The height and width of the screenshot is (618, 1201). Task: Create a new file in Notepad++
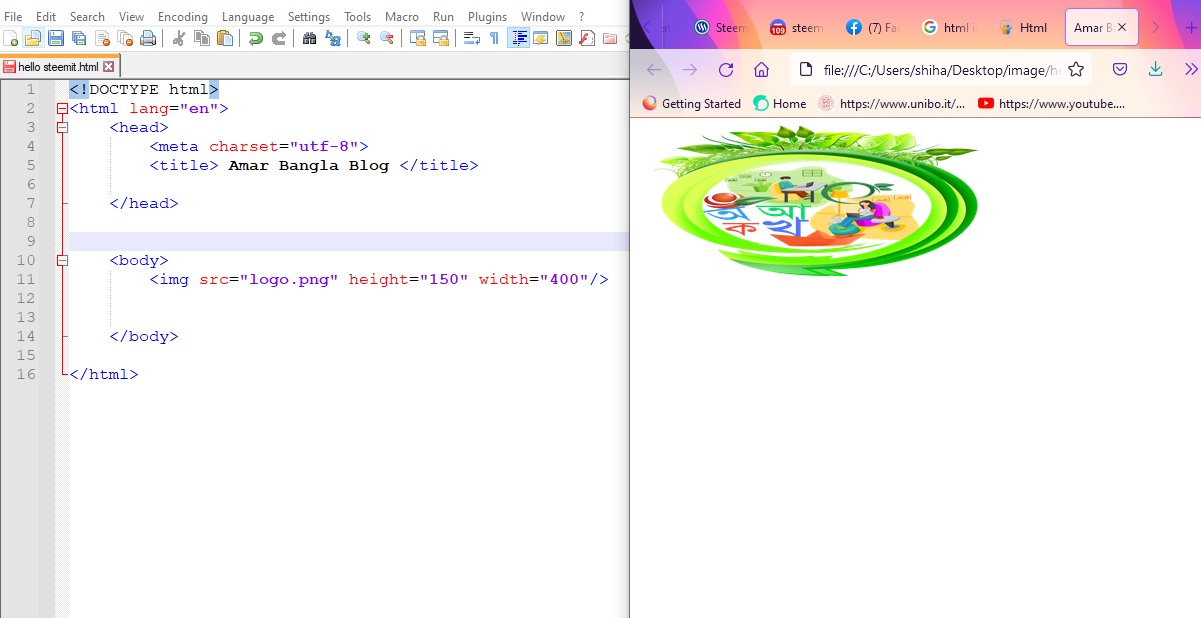point(11,38)
